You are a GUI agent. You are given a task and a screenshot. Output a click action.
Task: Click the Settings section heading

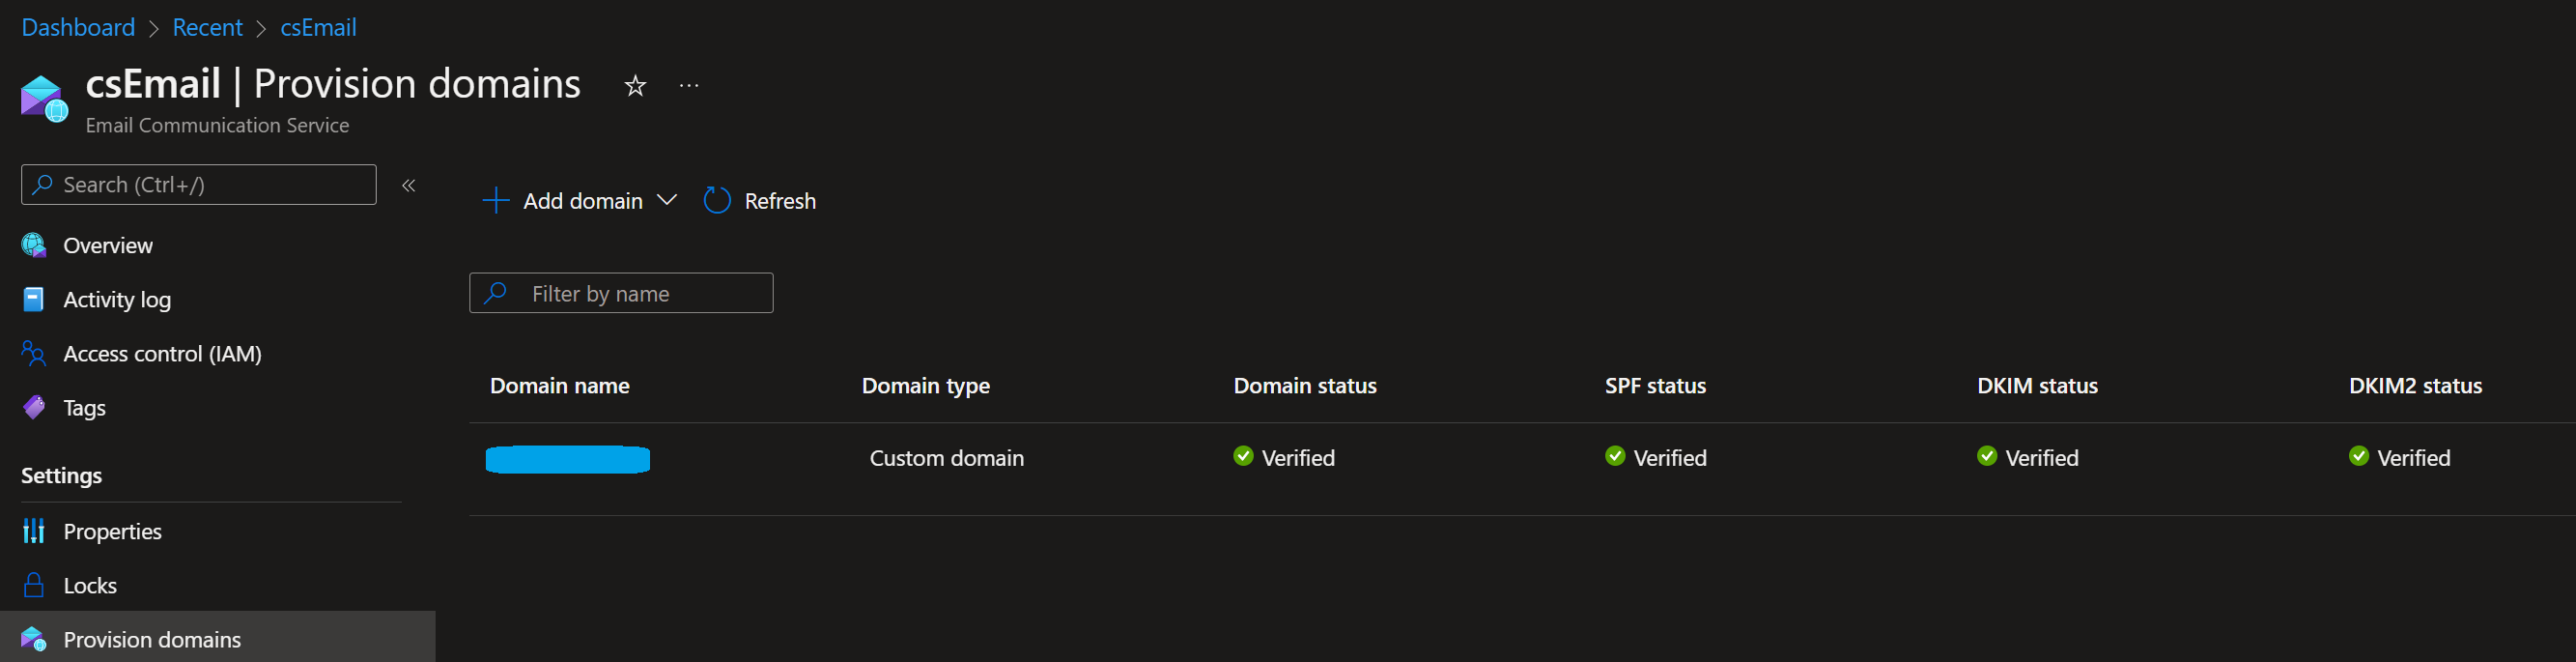point(62,476)
